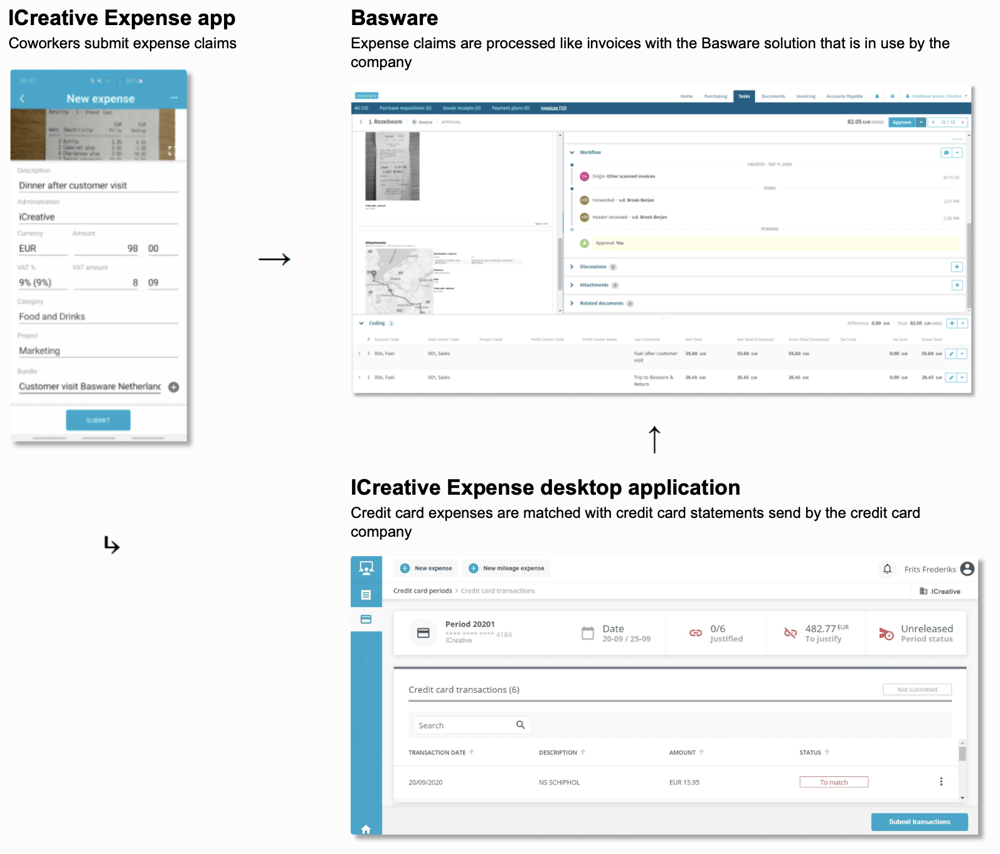
Task: Add a coding row with the plus button
Action: pos(952,323)
